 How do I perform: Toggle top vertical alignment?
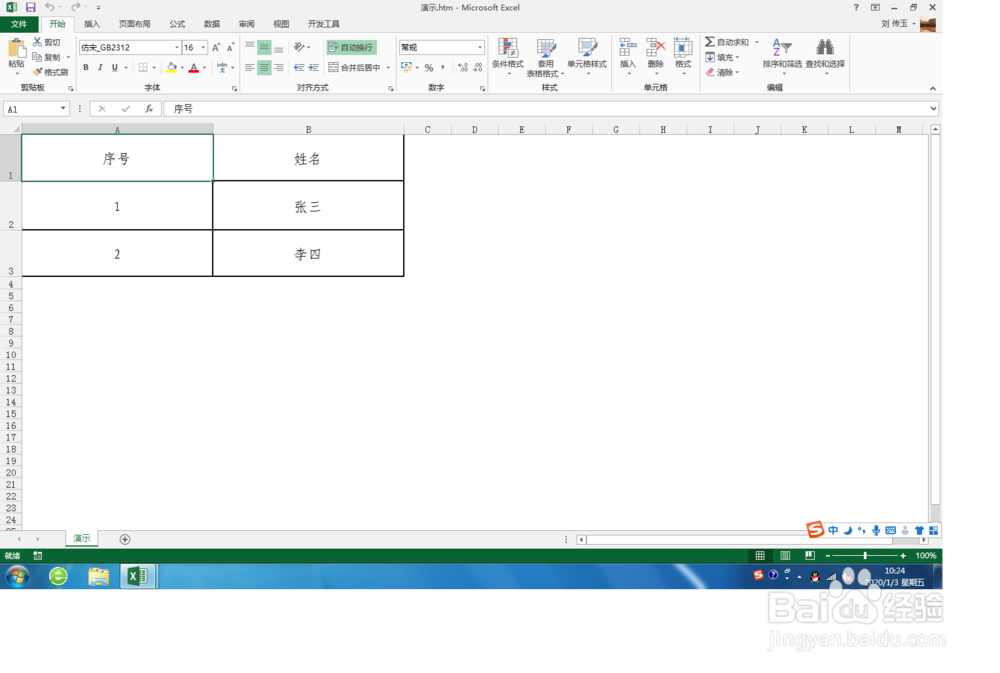pos(250,47)
